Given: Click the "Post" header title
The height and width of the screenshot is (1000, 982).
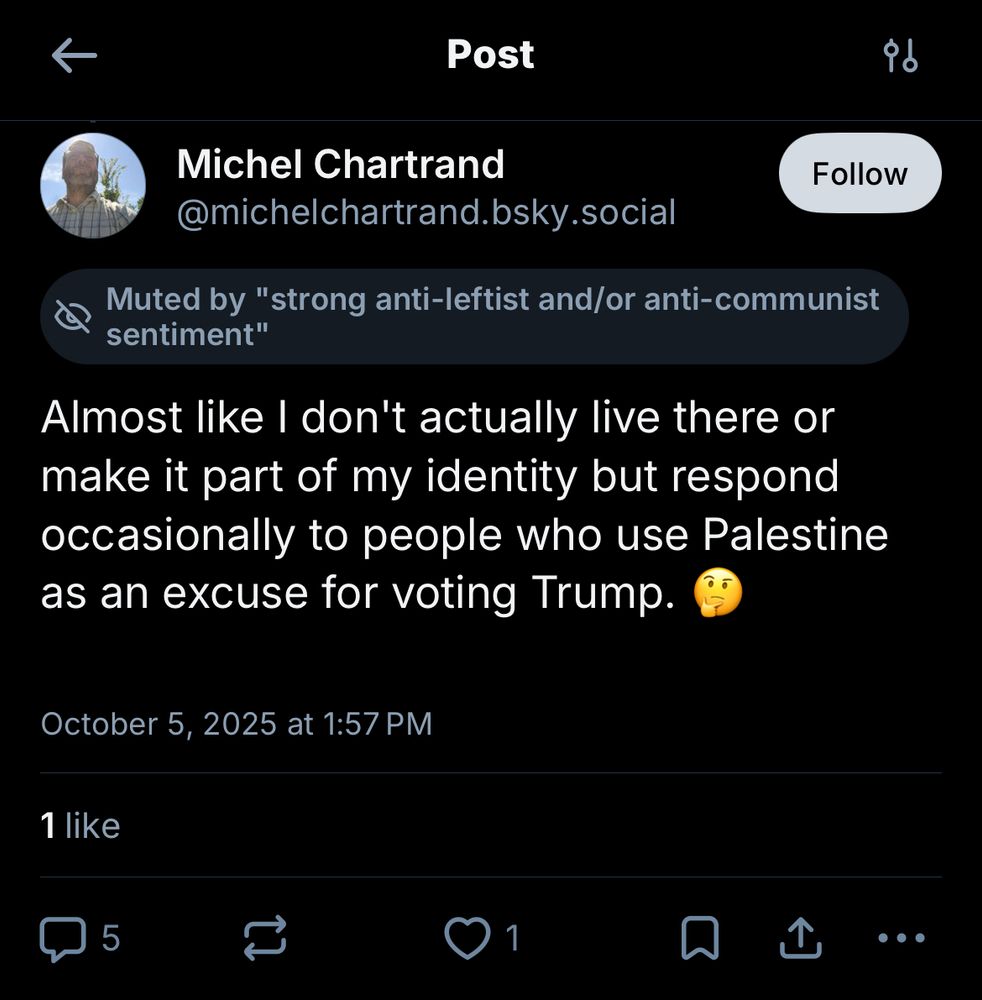Looking at the screenshot, I should coord(490,55).
